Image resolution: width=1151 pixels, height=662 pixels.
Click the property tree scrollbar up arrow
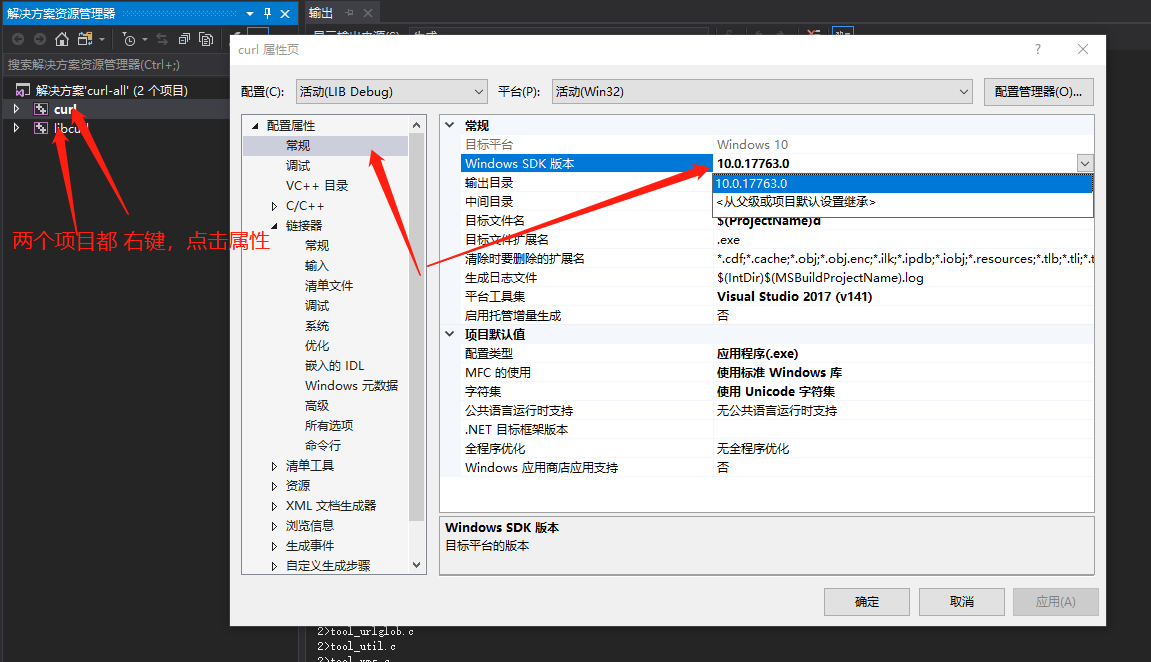[417, 126]
